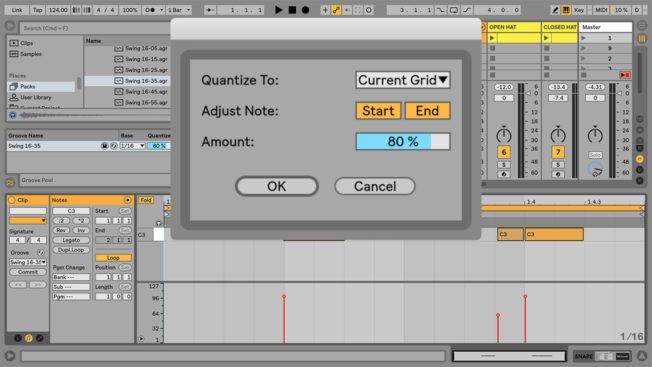Image resolution: width=652 pixels, height=367 pixels.
Task: Click the Punch-Out switch icon
Action: click(x=467, y=10)
